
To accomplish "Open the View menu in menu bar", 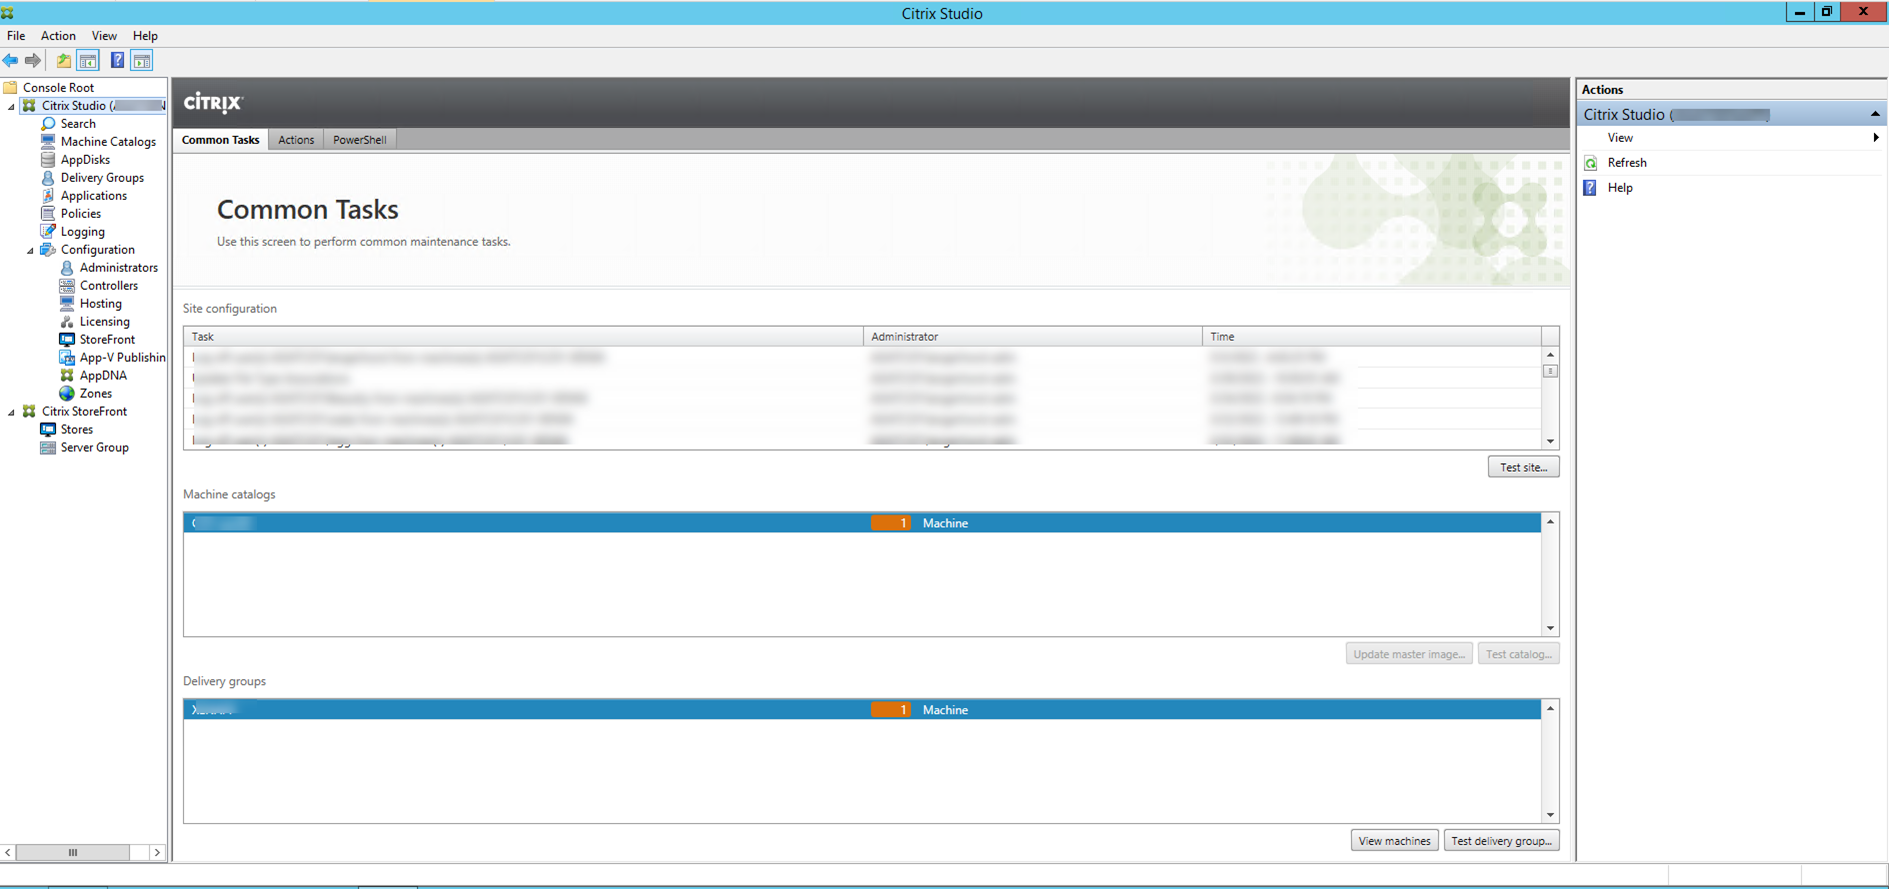I will 104,36.
